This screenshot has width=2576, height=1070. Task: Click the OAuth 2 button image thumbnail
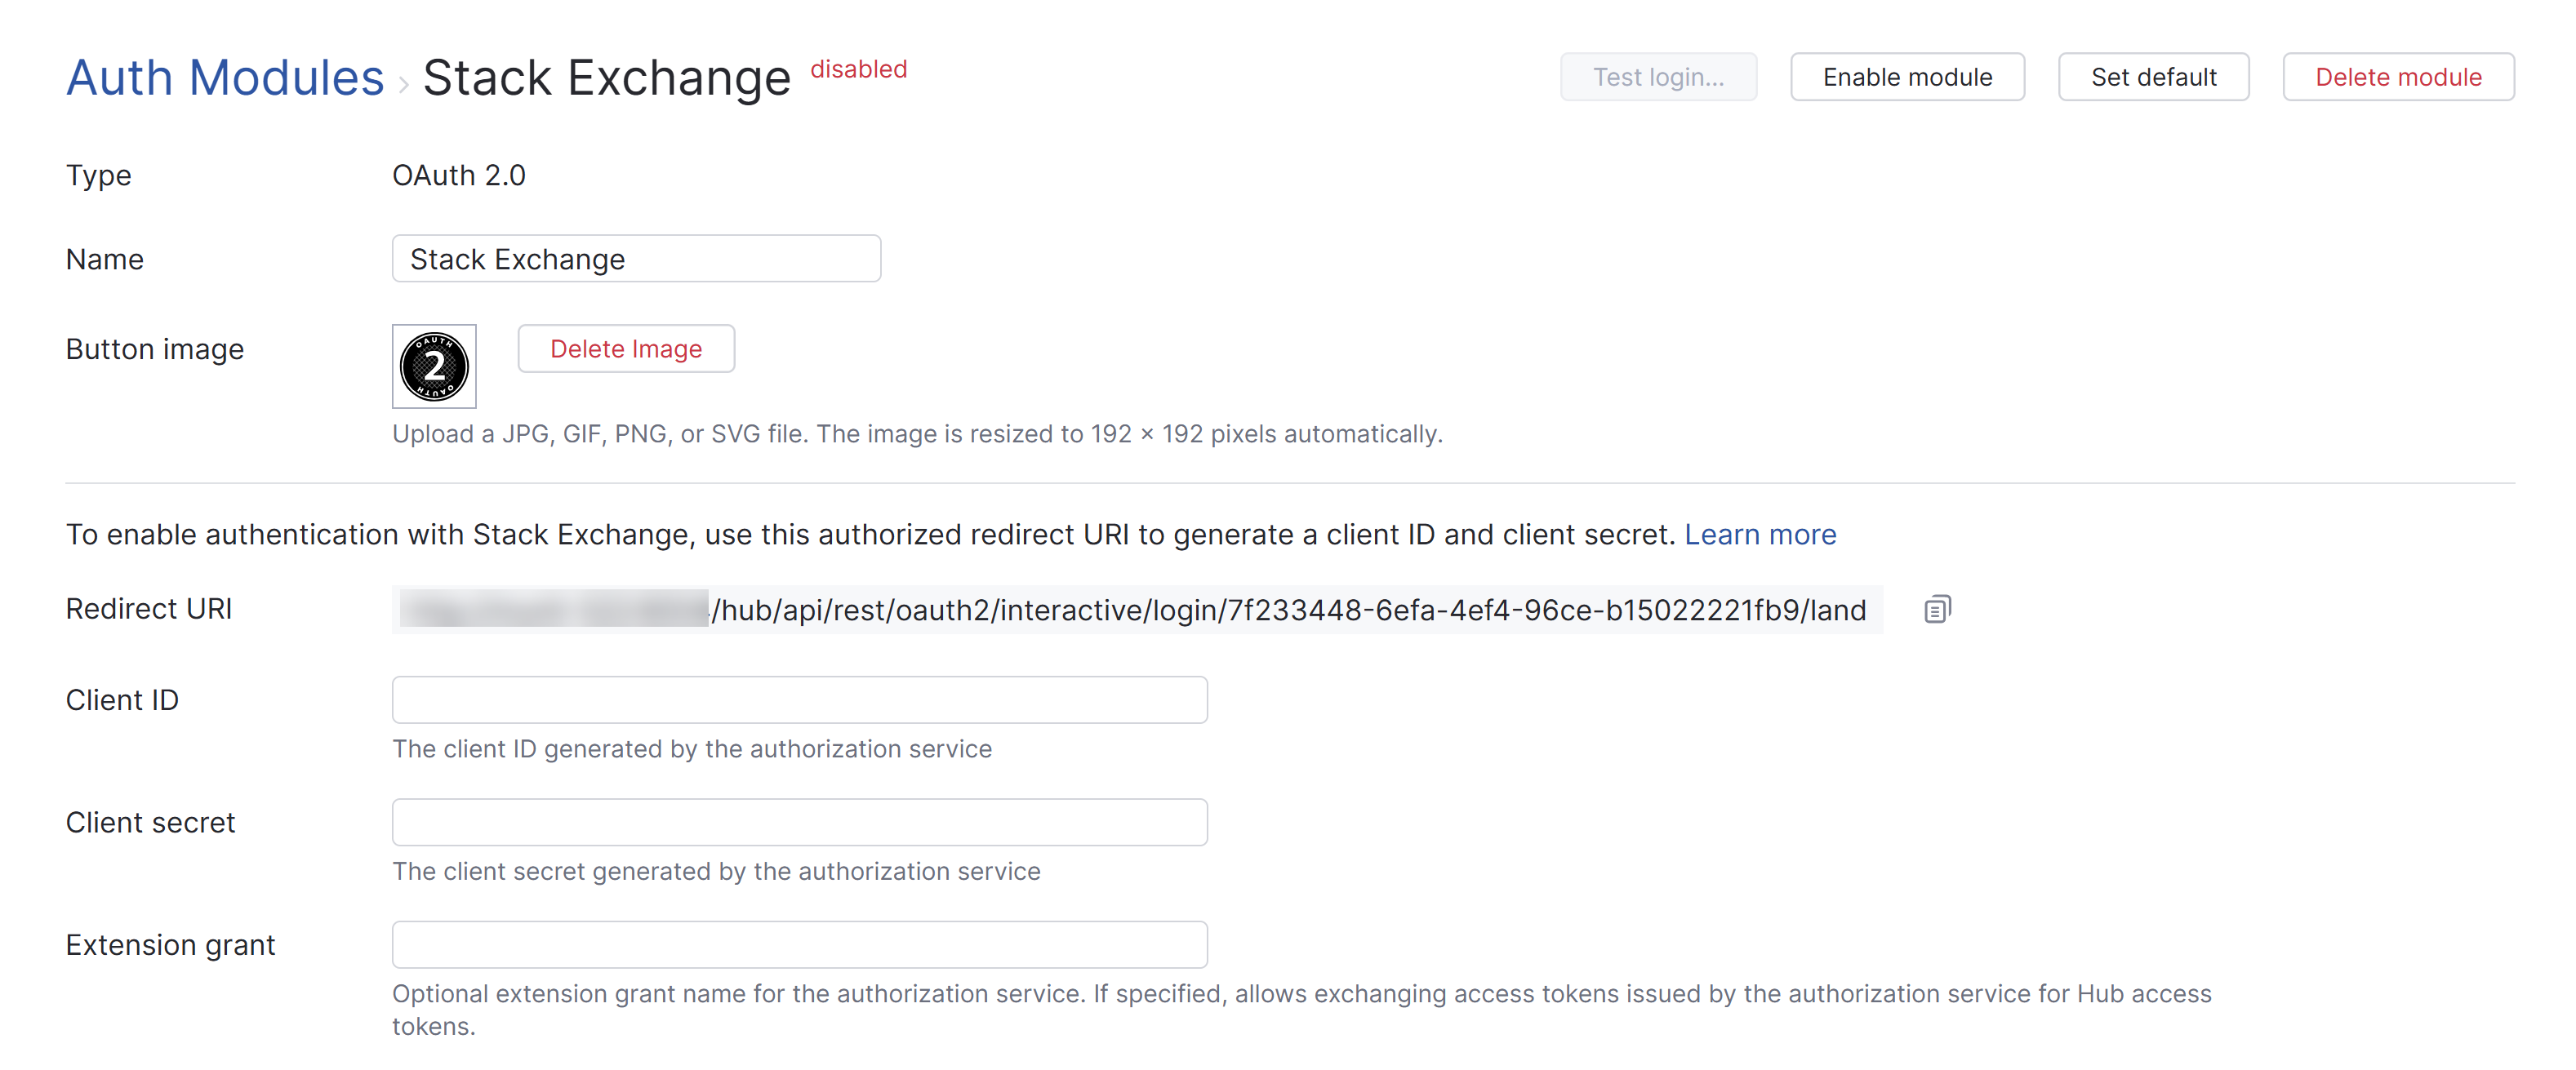click(x=434, y=366)
